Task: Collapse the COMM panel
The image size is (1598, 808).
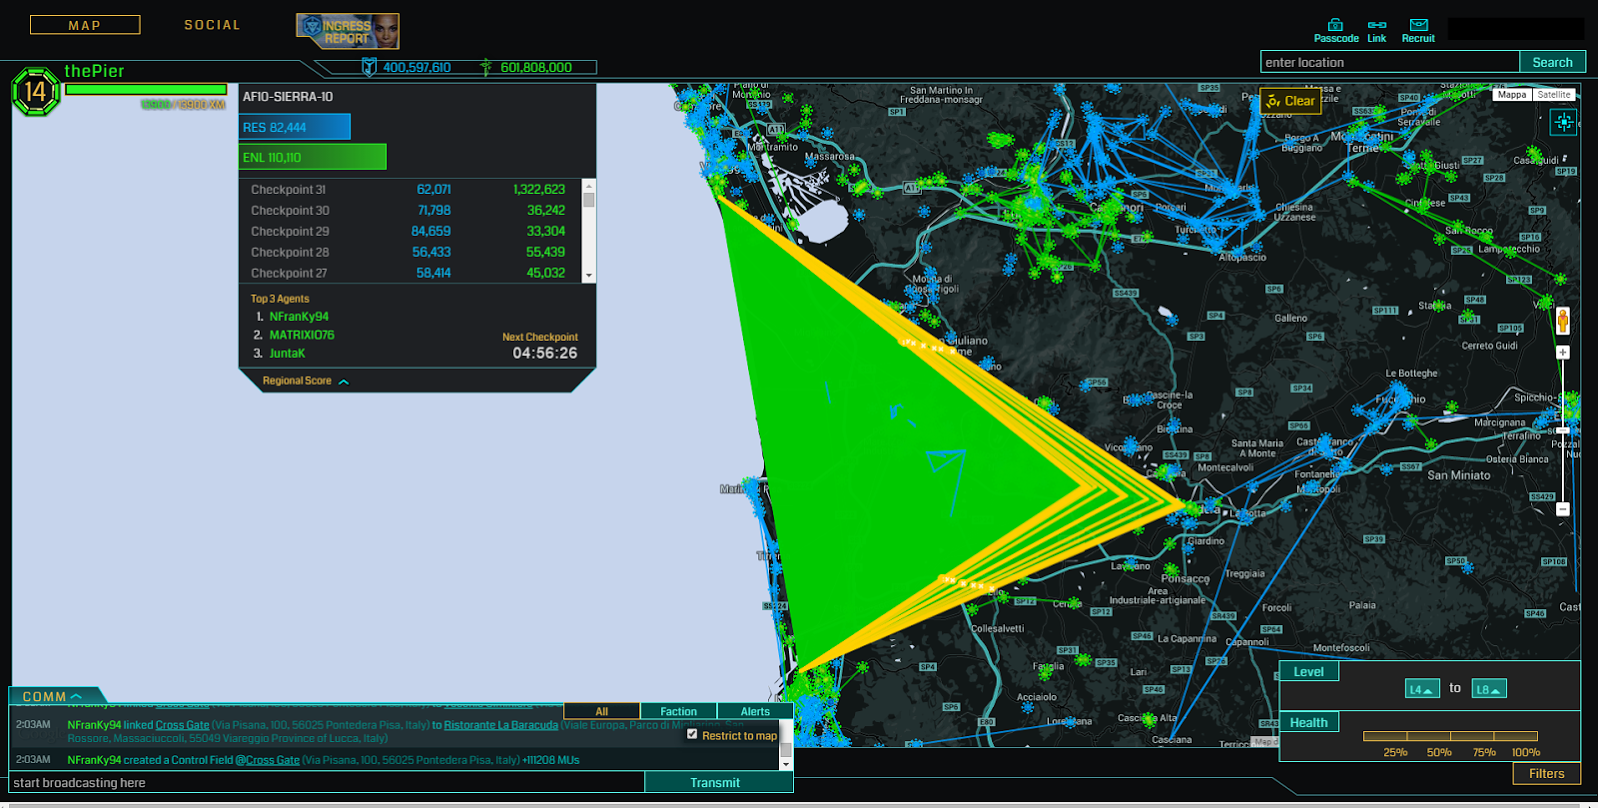Action: pyautogui.click(x=52, y=696)
